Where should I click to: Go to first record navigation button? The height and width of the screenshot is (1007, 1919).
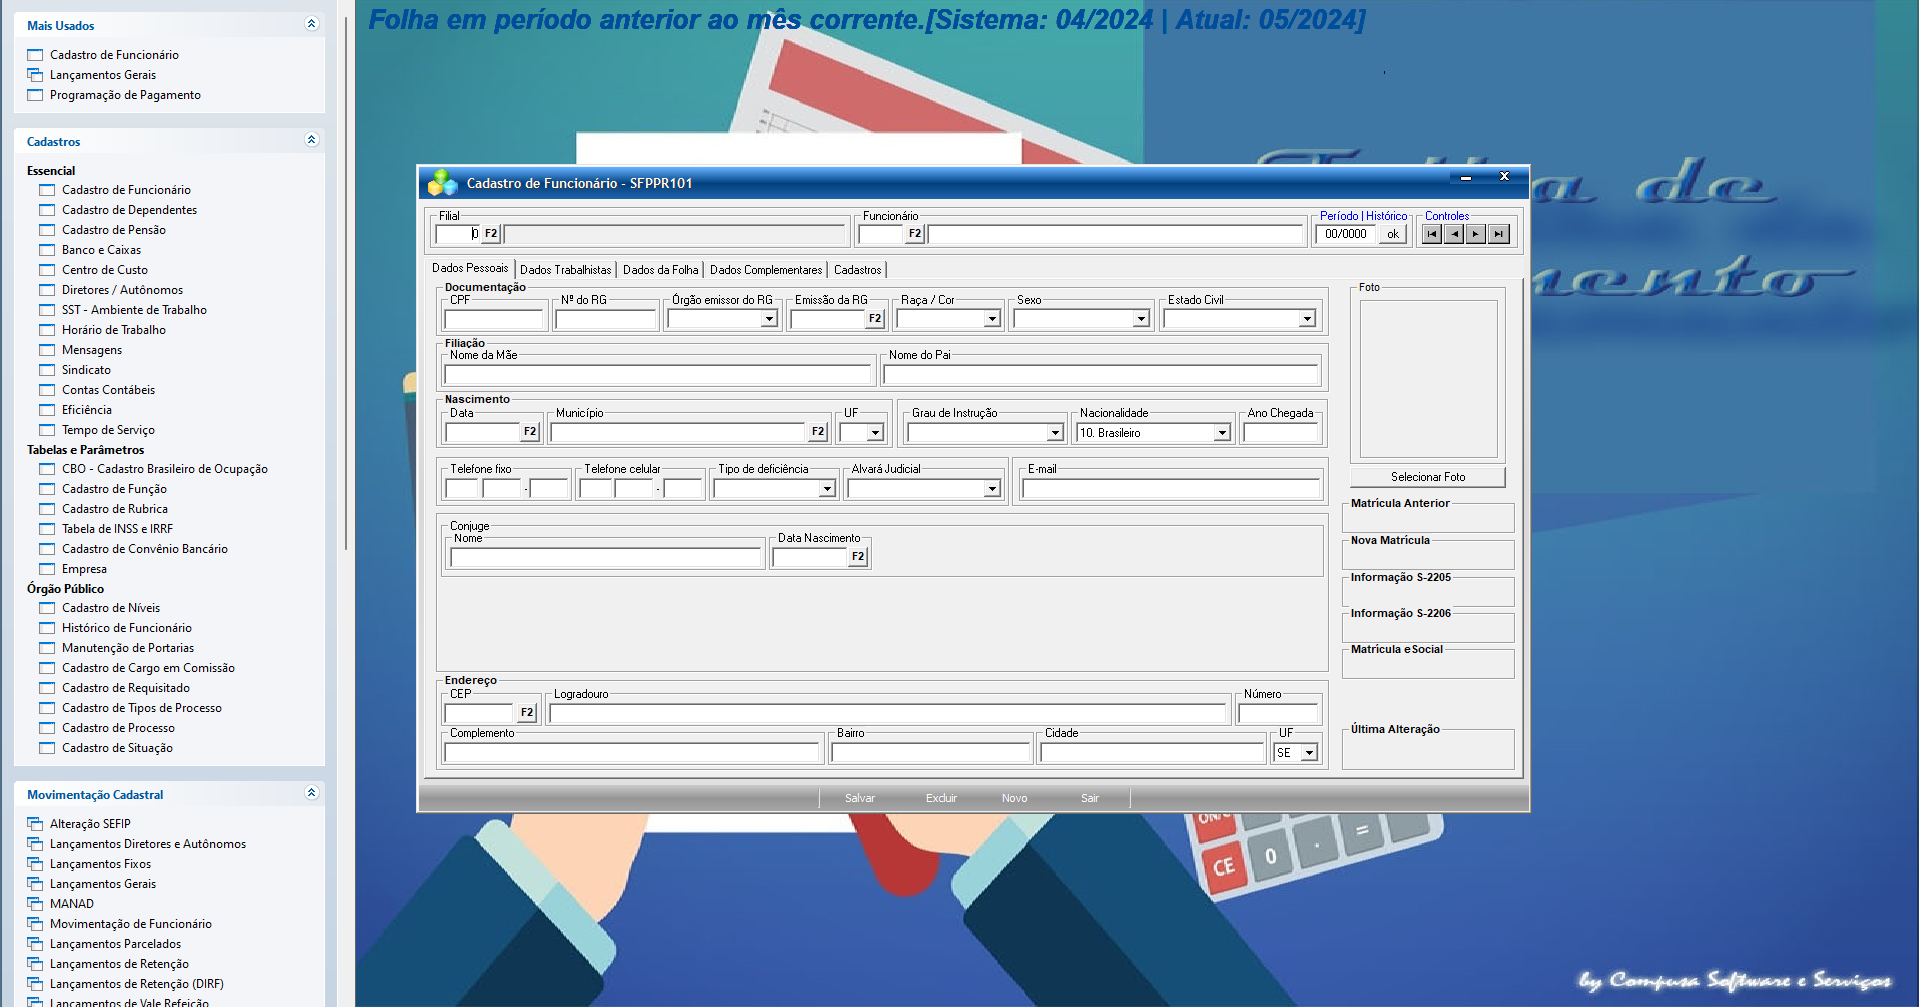point(1432,234)
